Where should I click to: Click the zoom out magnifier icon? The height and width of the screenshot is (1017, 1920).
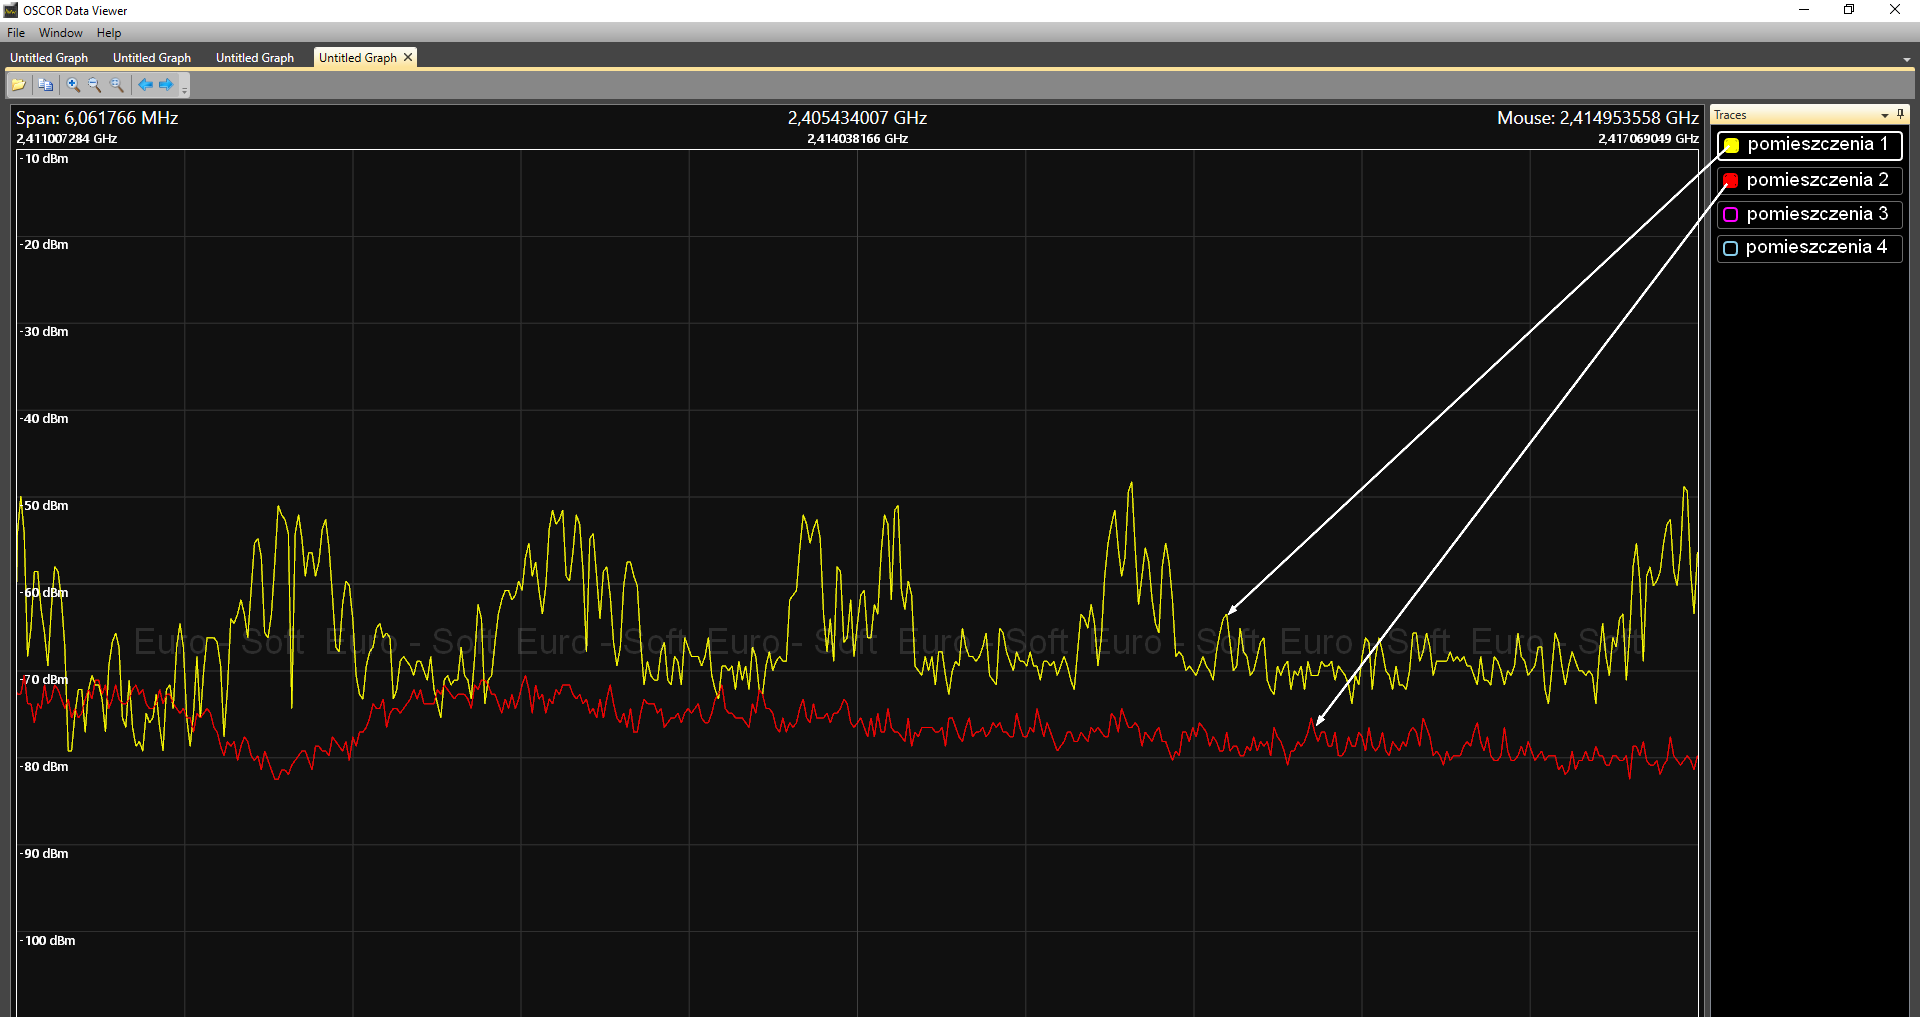(x=95, y=85)
